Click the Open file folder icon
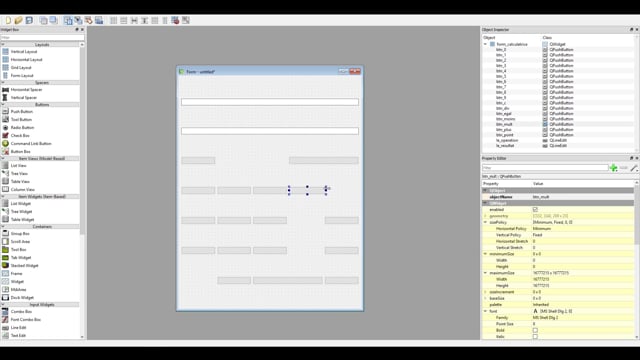640x360 pixels. [18, 20]
